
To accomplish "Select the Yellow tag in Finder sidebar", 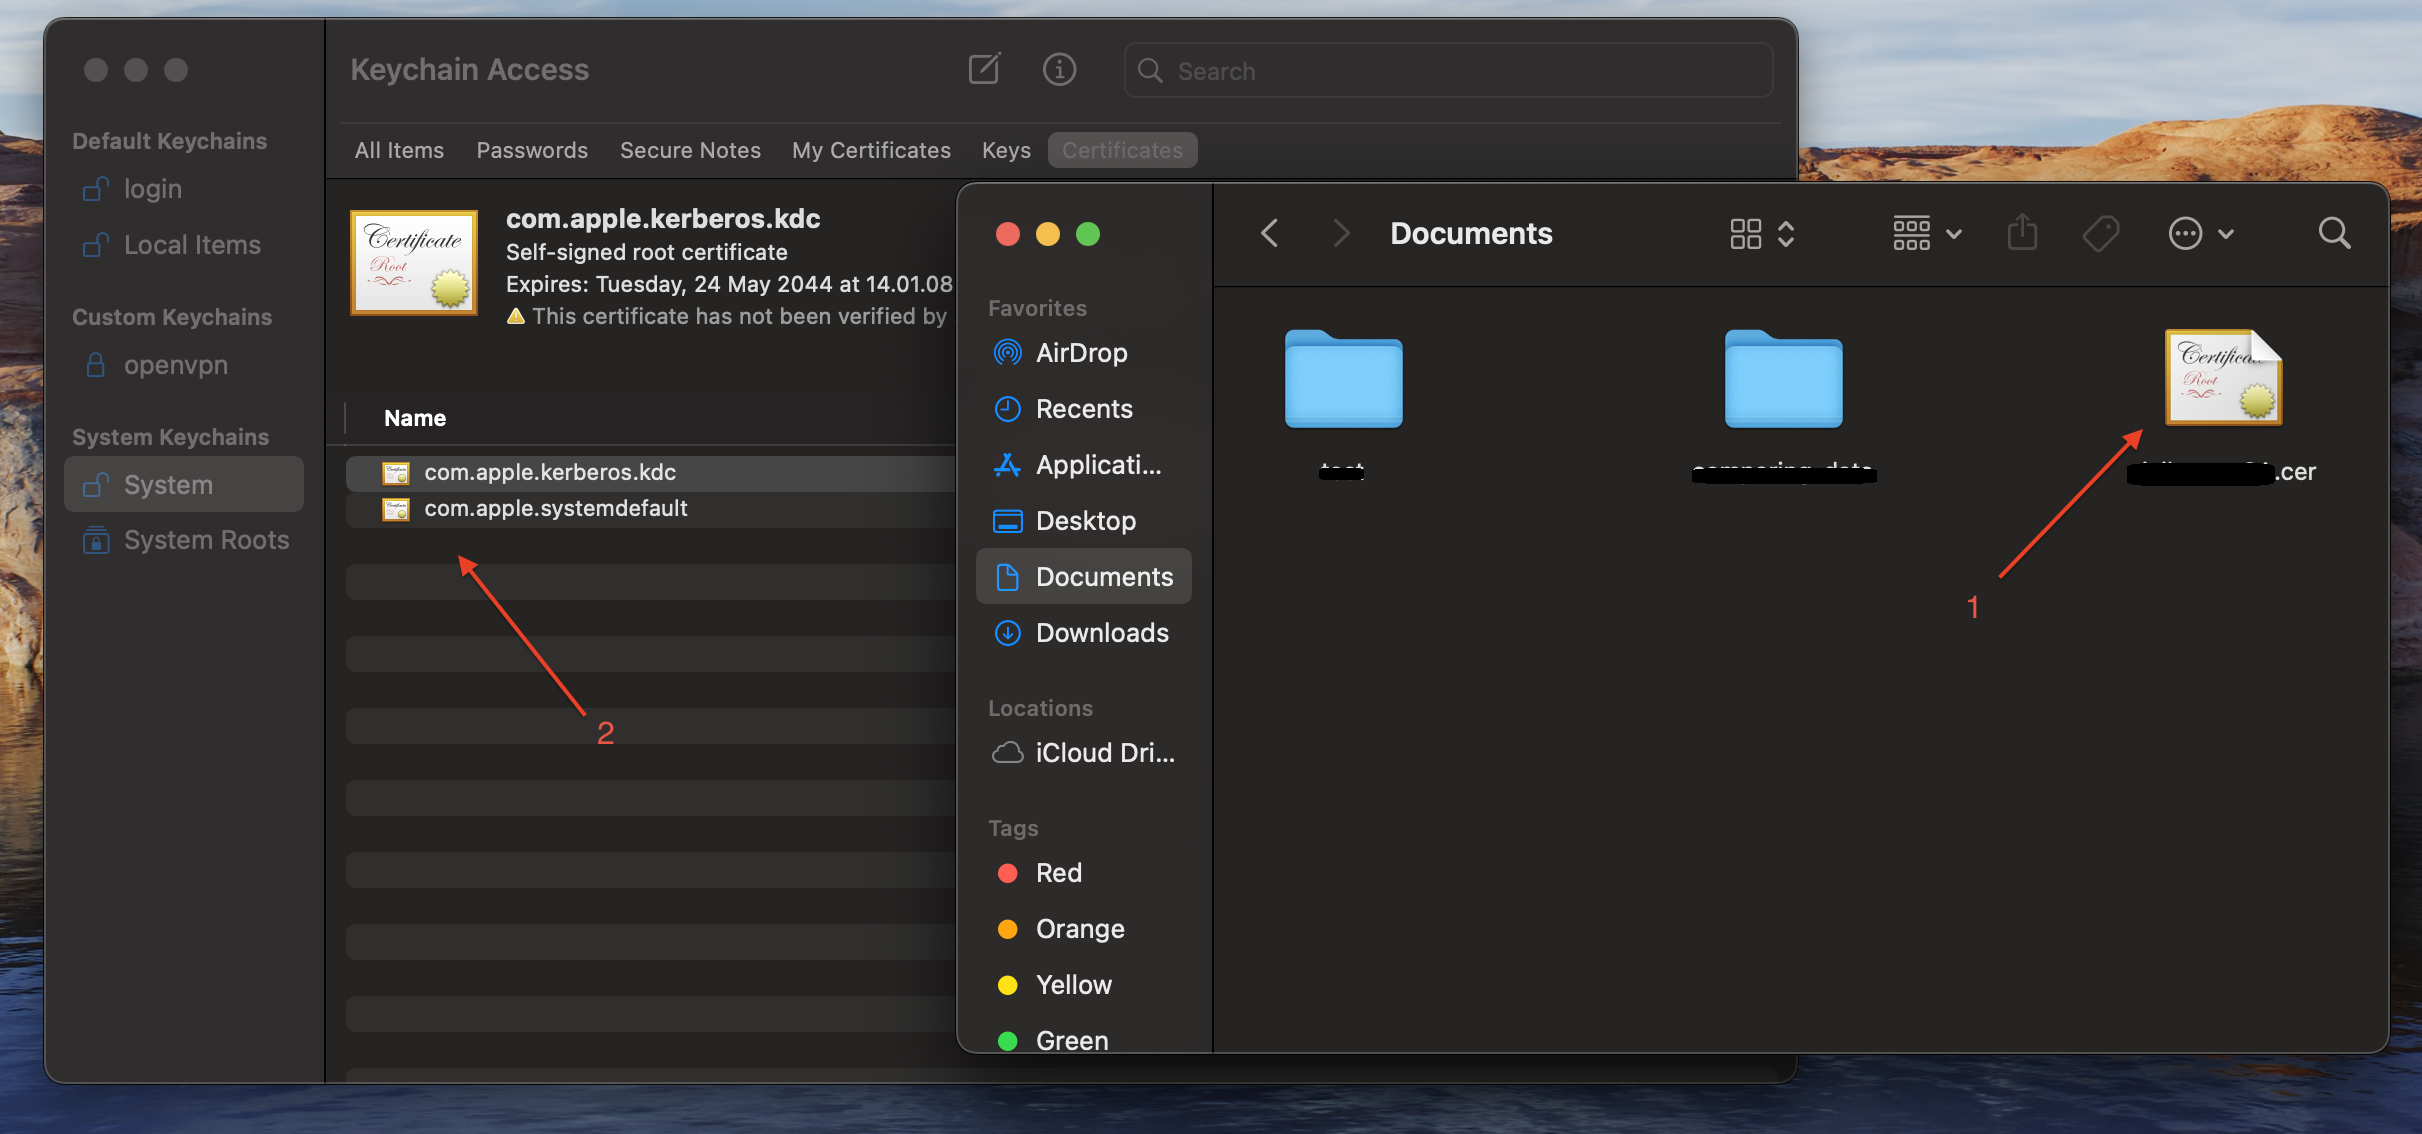I will pyautogui.click(x=1084, y=985).
